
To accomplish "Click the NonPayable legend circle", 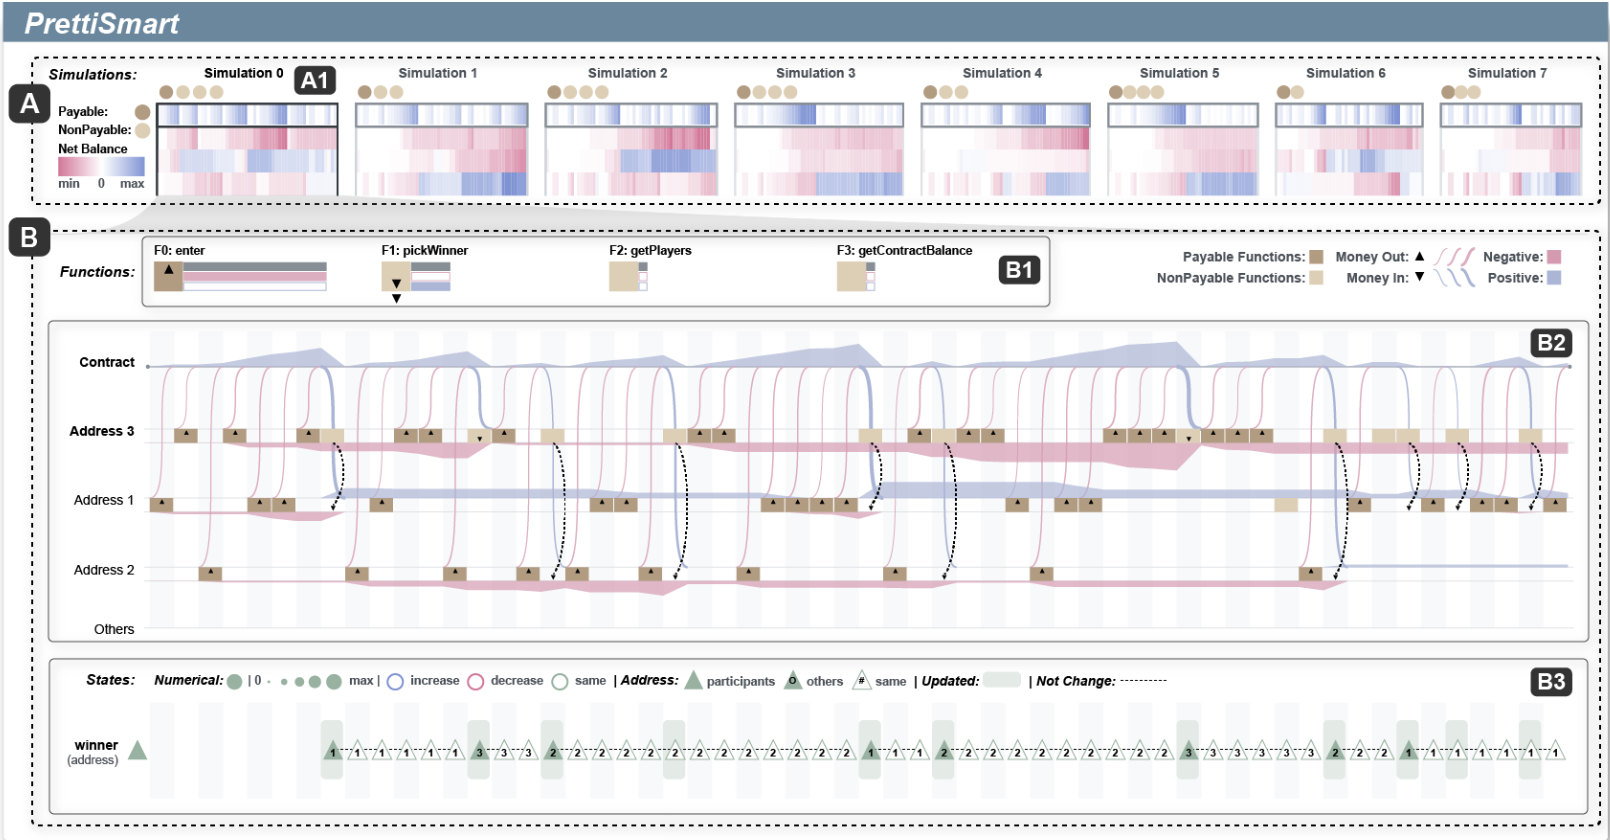I will [x=143, y=130].
